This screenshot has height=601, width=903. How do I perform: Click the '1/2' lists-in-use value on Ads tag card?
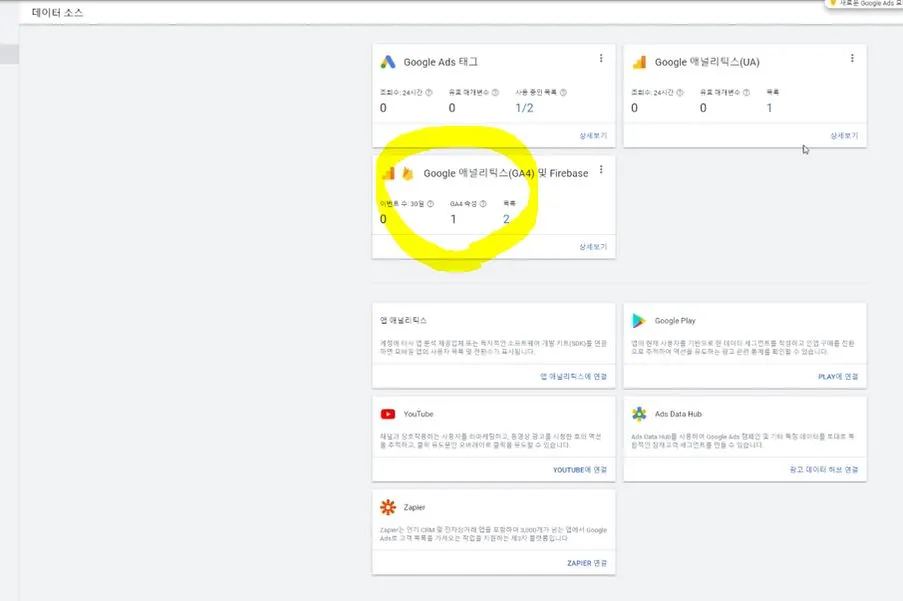click(524, 108)
